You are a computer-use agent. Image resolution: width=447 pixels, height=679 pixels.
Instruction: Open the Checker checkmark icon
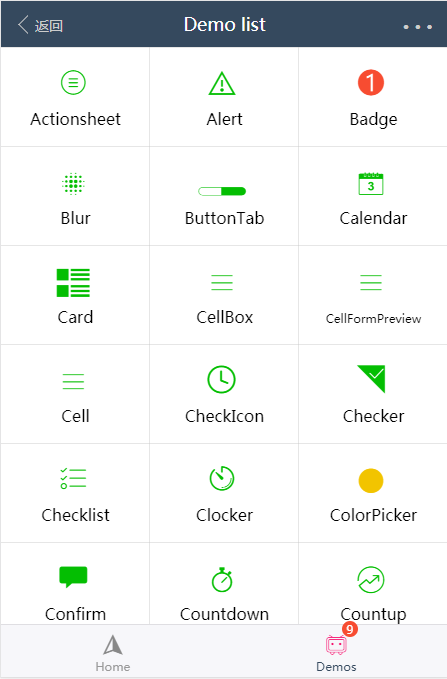click(371, 379)
